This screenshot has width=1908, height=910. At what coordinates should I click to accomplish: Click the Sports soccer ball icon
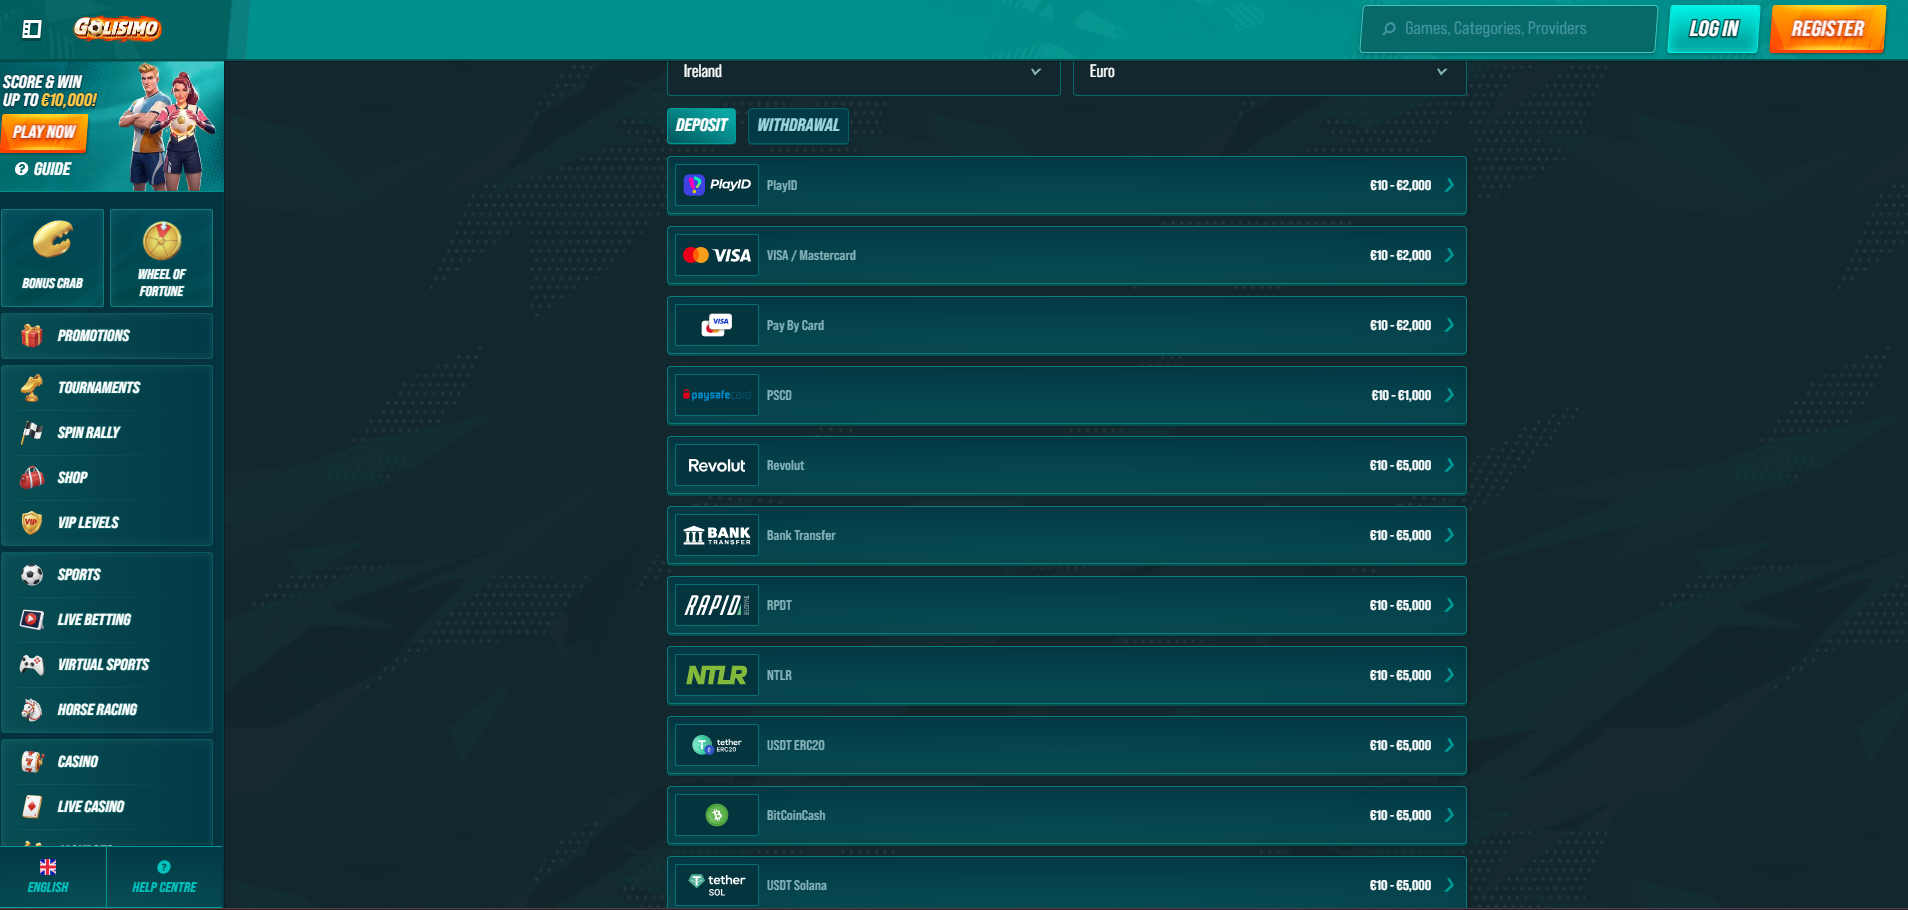32,575
